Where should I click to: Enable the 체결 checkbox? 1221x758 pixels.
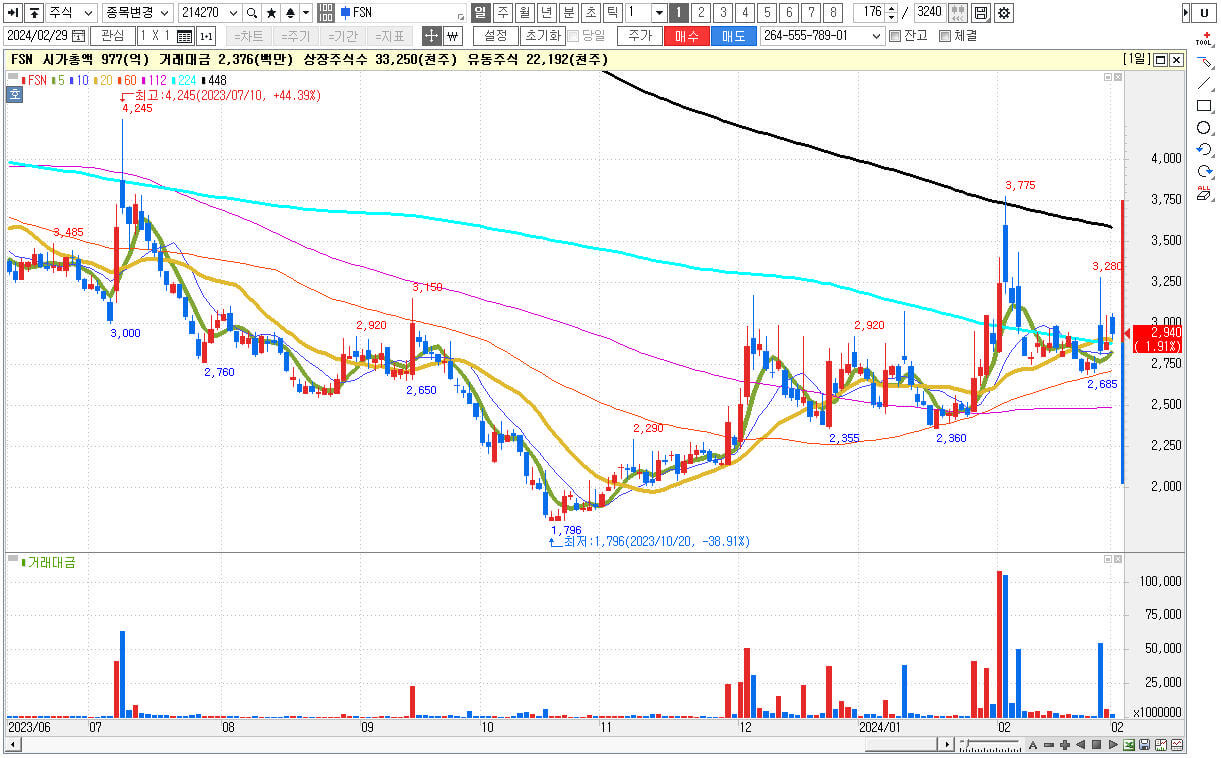(944, 35)
